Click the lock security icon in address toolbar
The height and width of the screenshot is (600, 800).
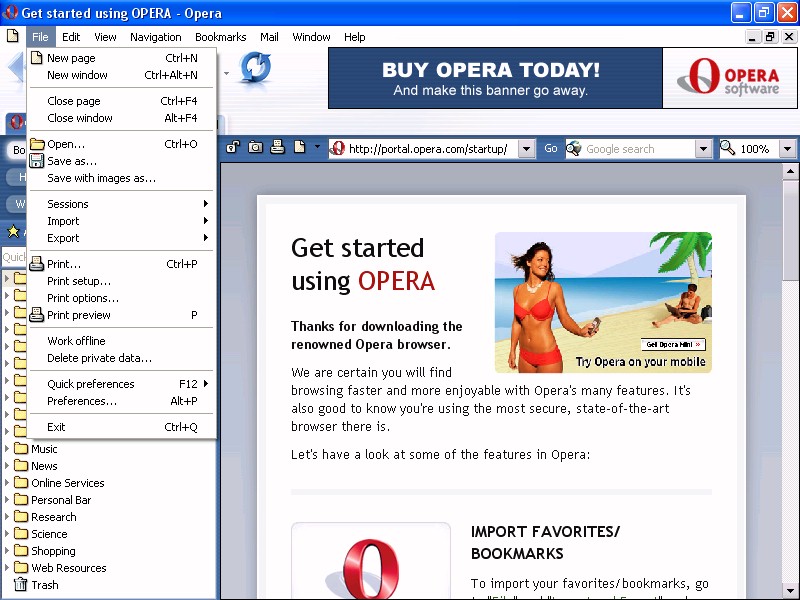(233, 148)
